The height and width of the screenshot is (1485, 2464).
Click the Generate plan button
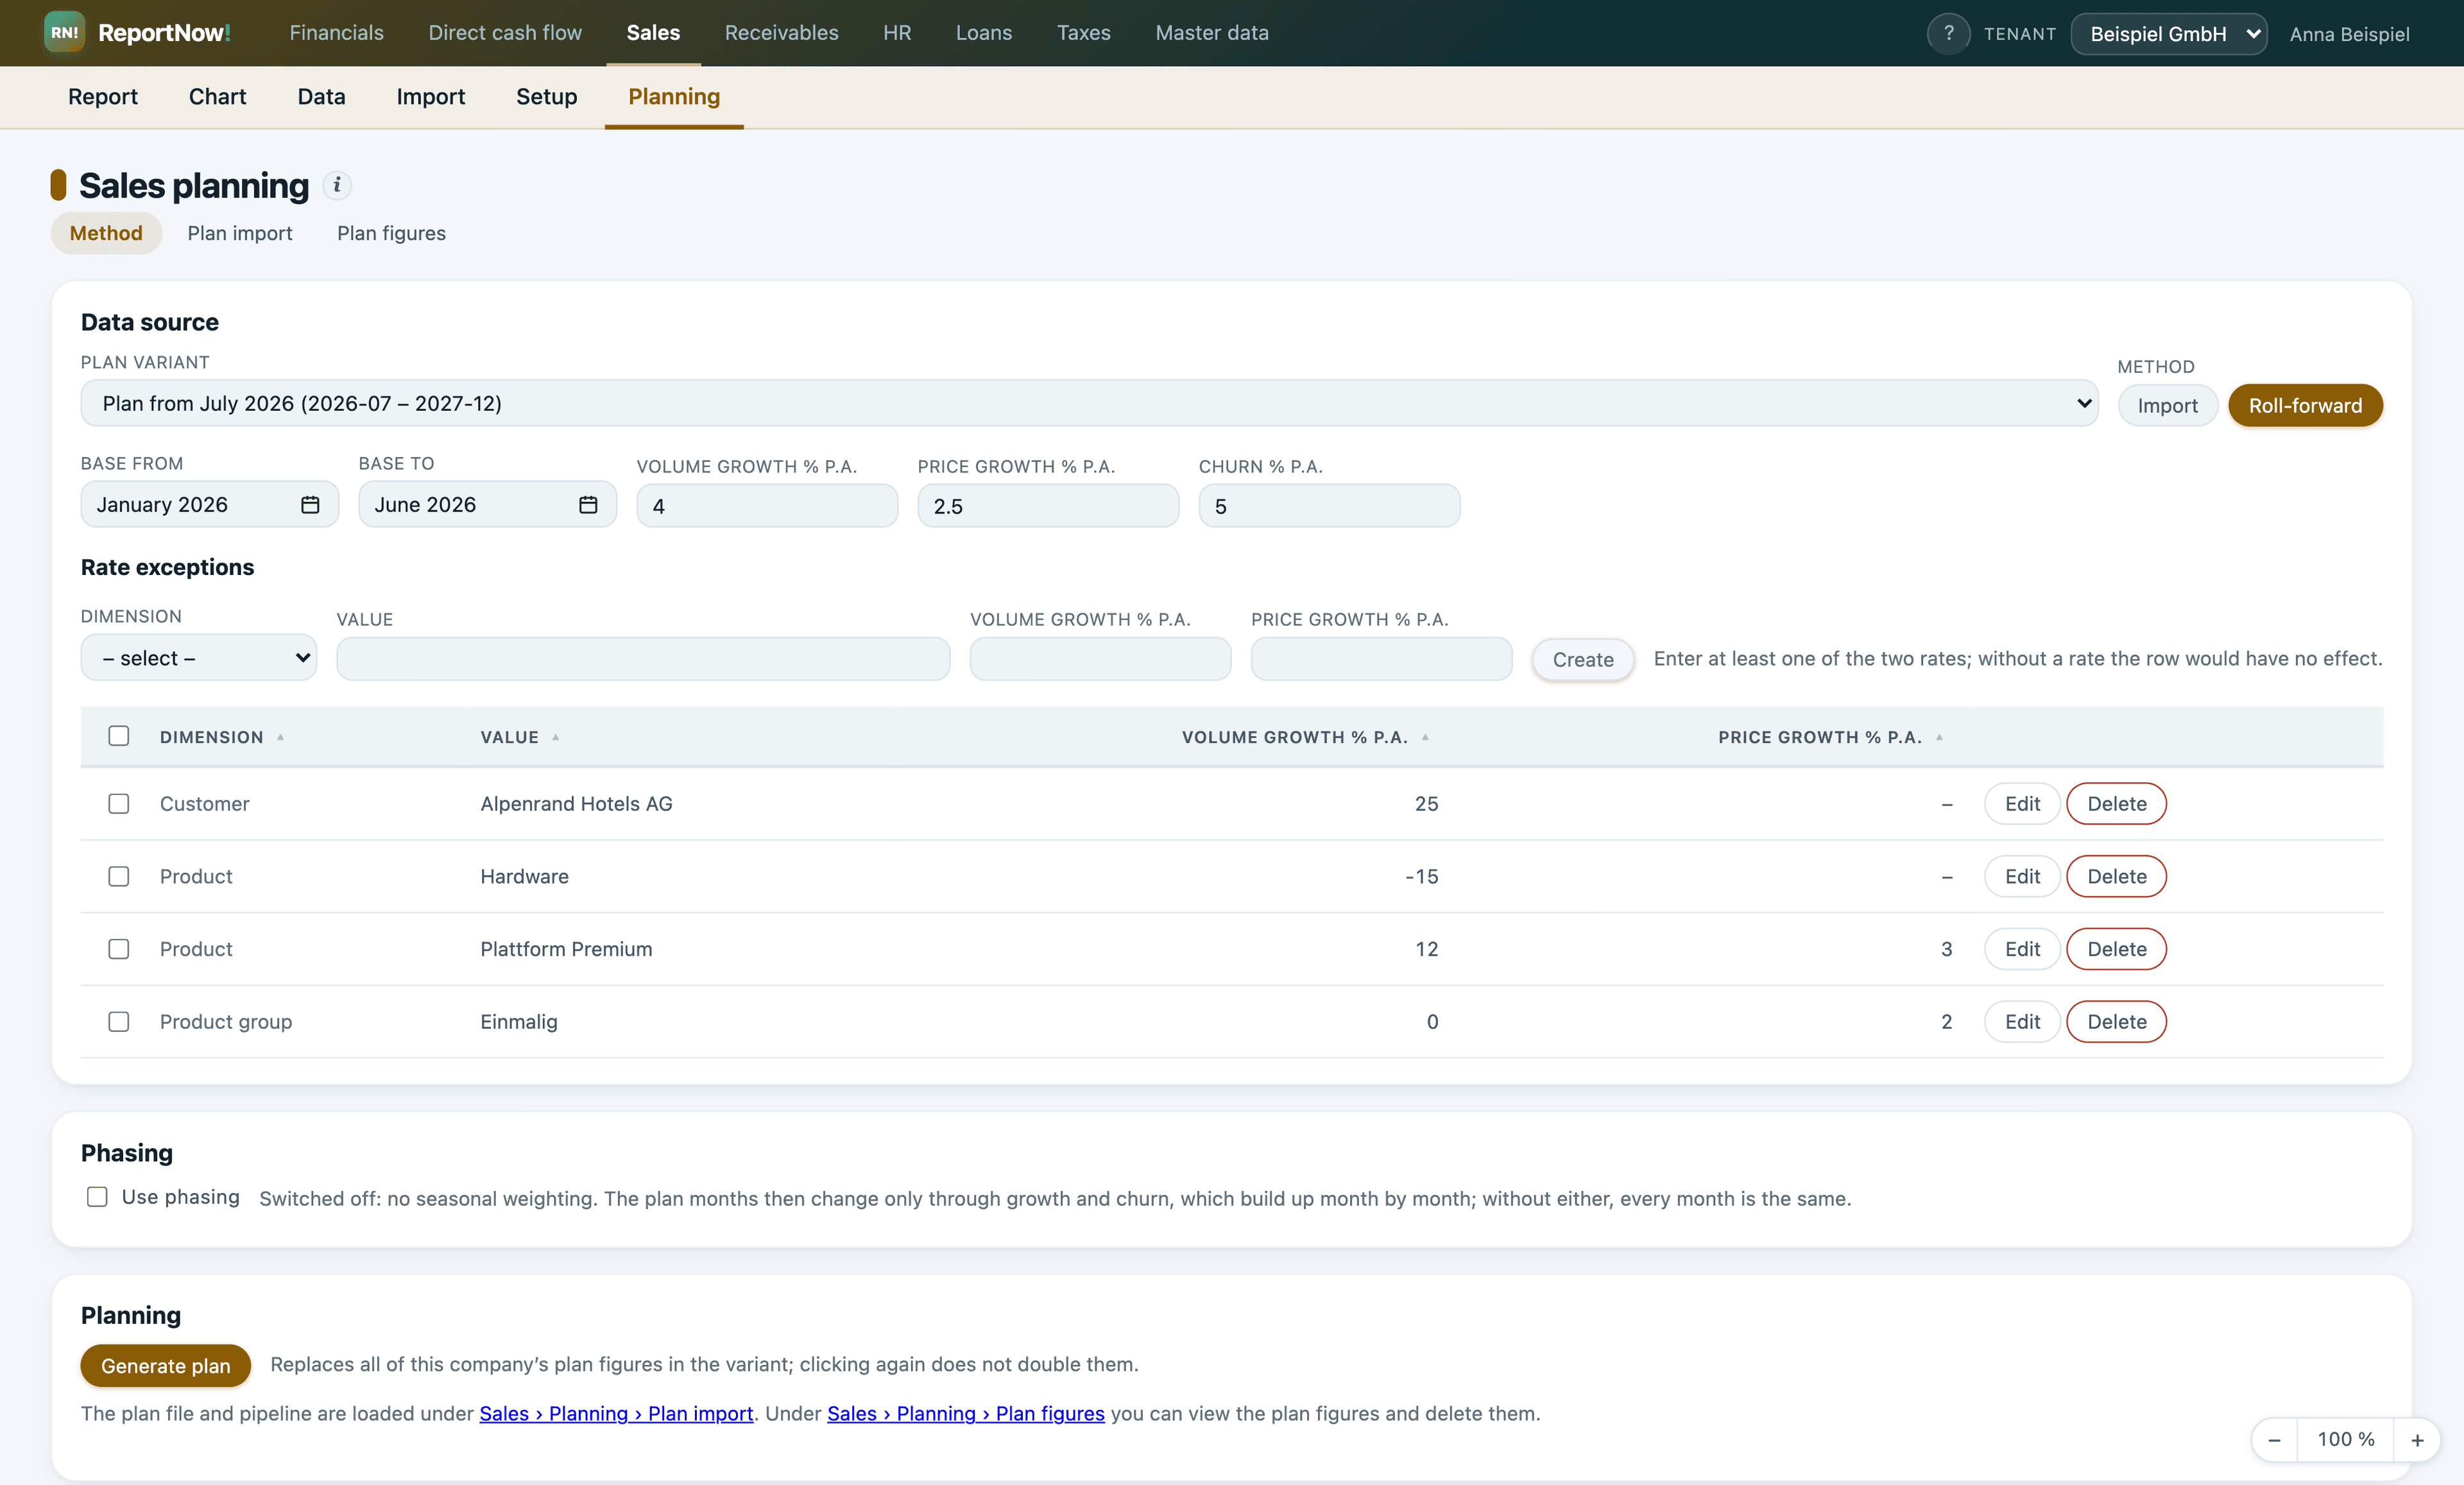pos(166,1366)
